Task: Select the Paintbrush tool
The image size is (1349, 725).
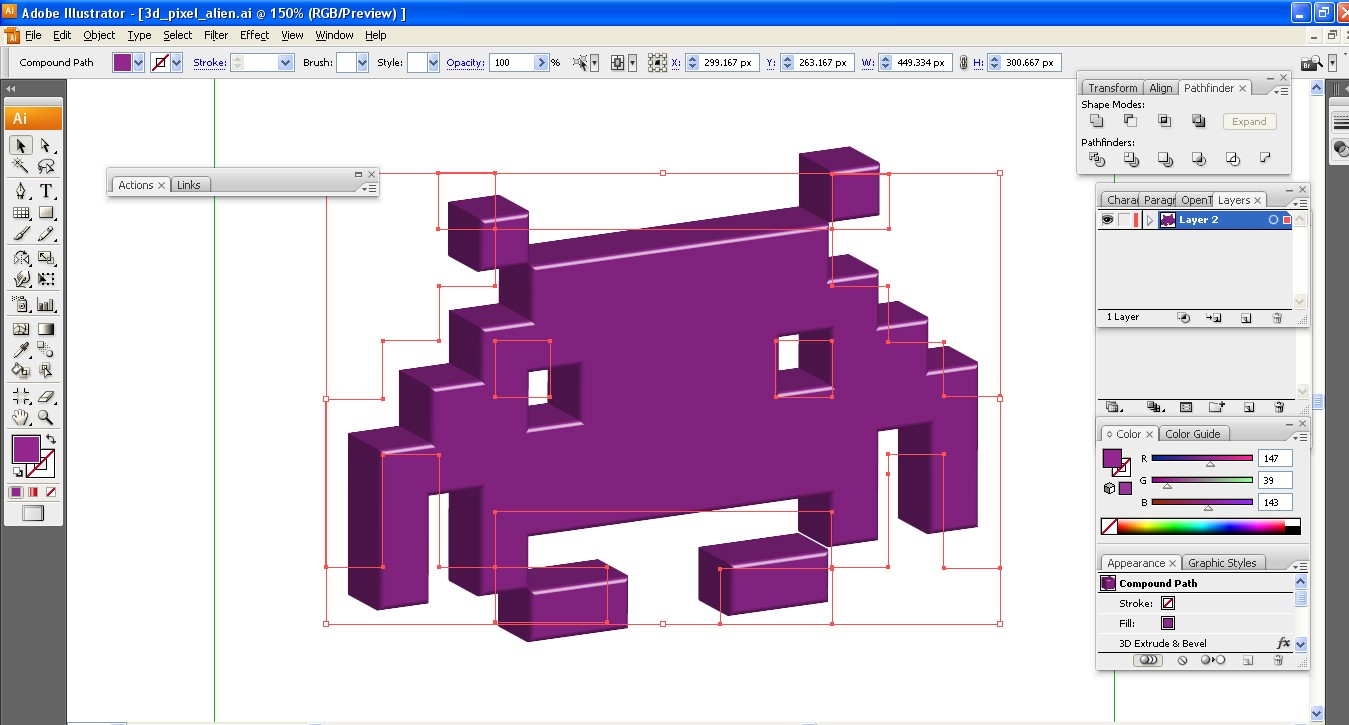Action: pos(21,234)
